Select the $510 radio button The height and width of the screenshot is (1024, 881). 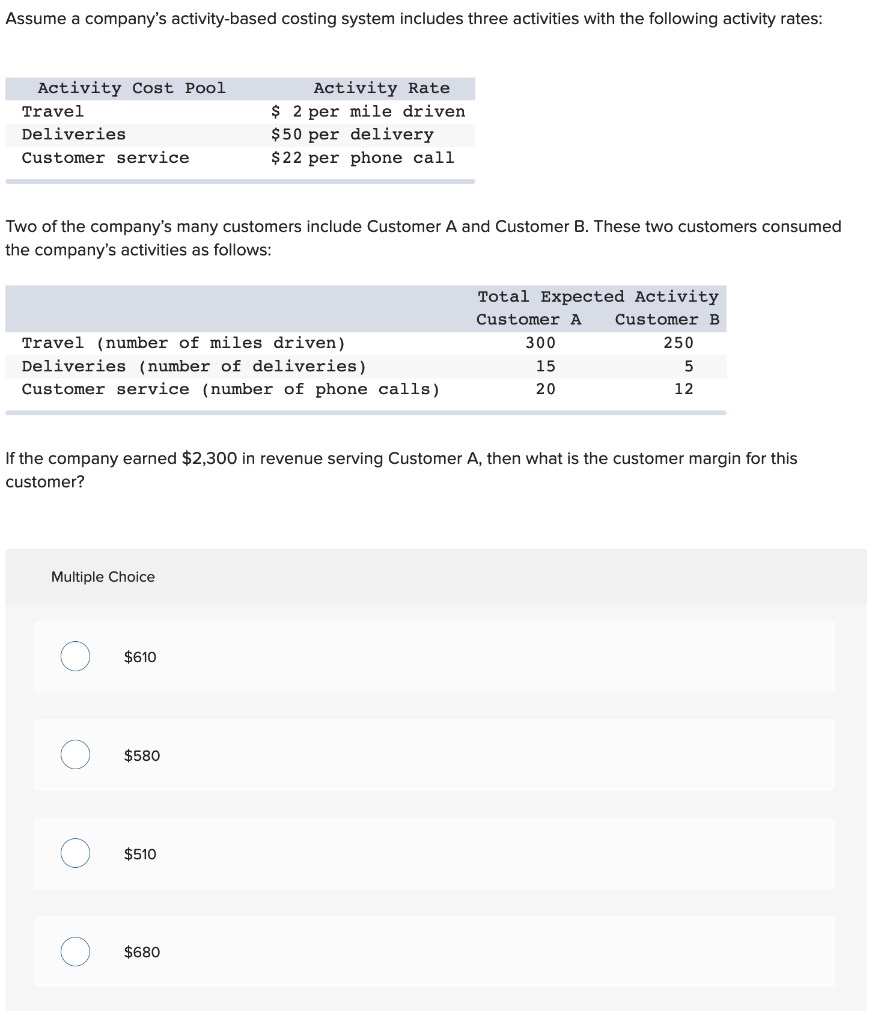tap(74, 853)
